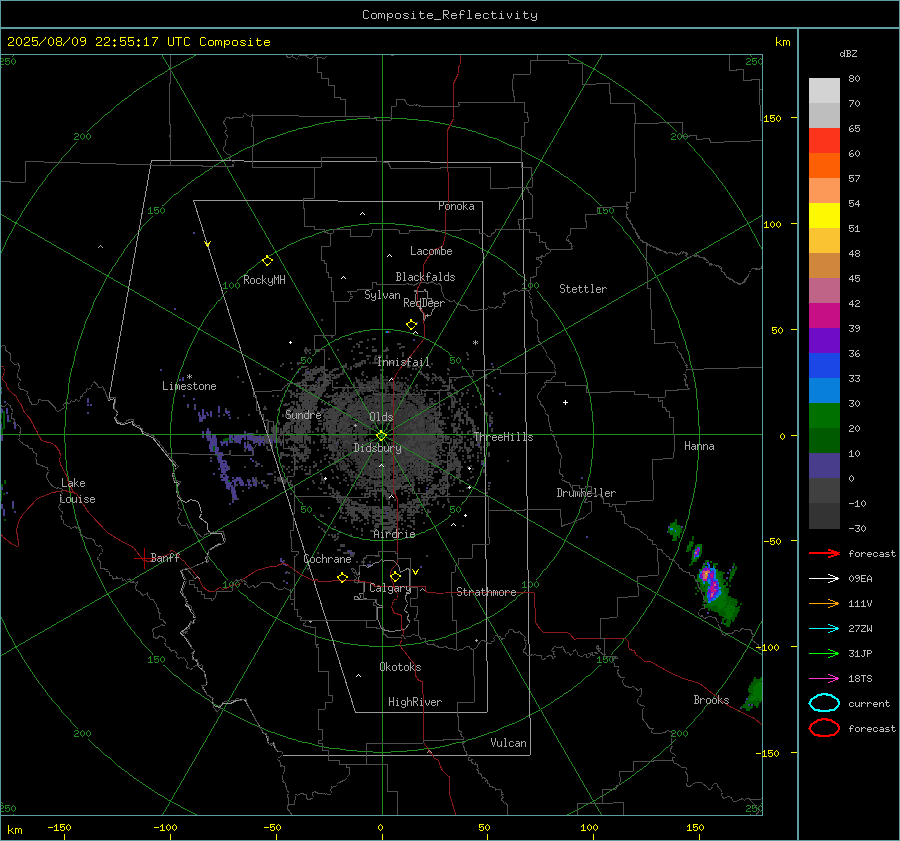The width and height of the screenshot is (900, 841).
Task: Click the red cross marker beside Banff
Action: click(x=143, y=558)
